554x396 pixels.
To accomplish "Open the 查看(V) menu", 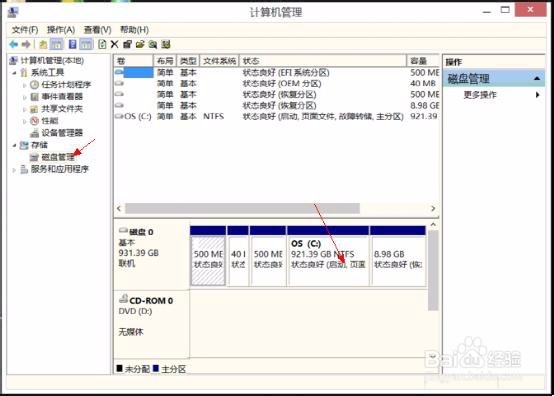I will [97, 30].
